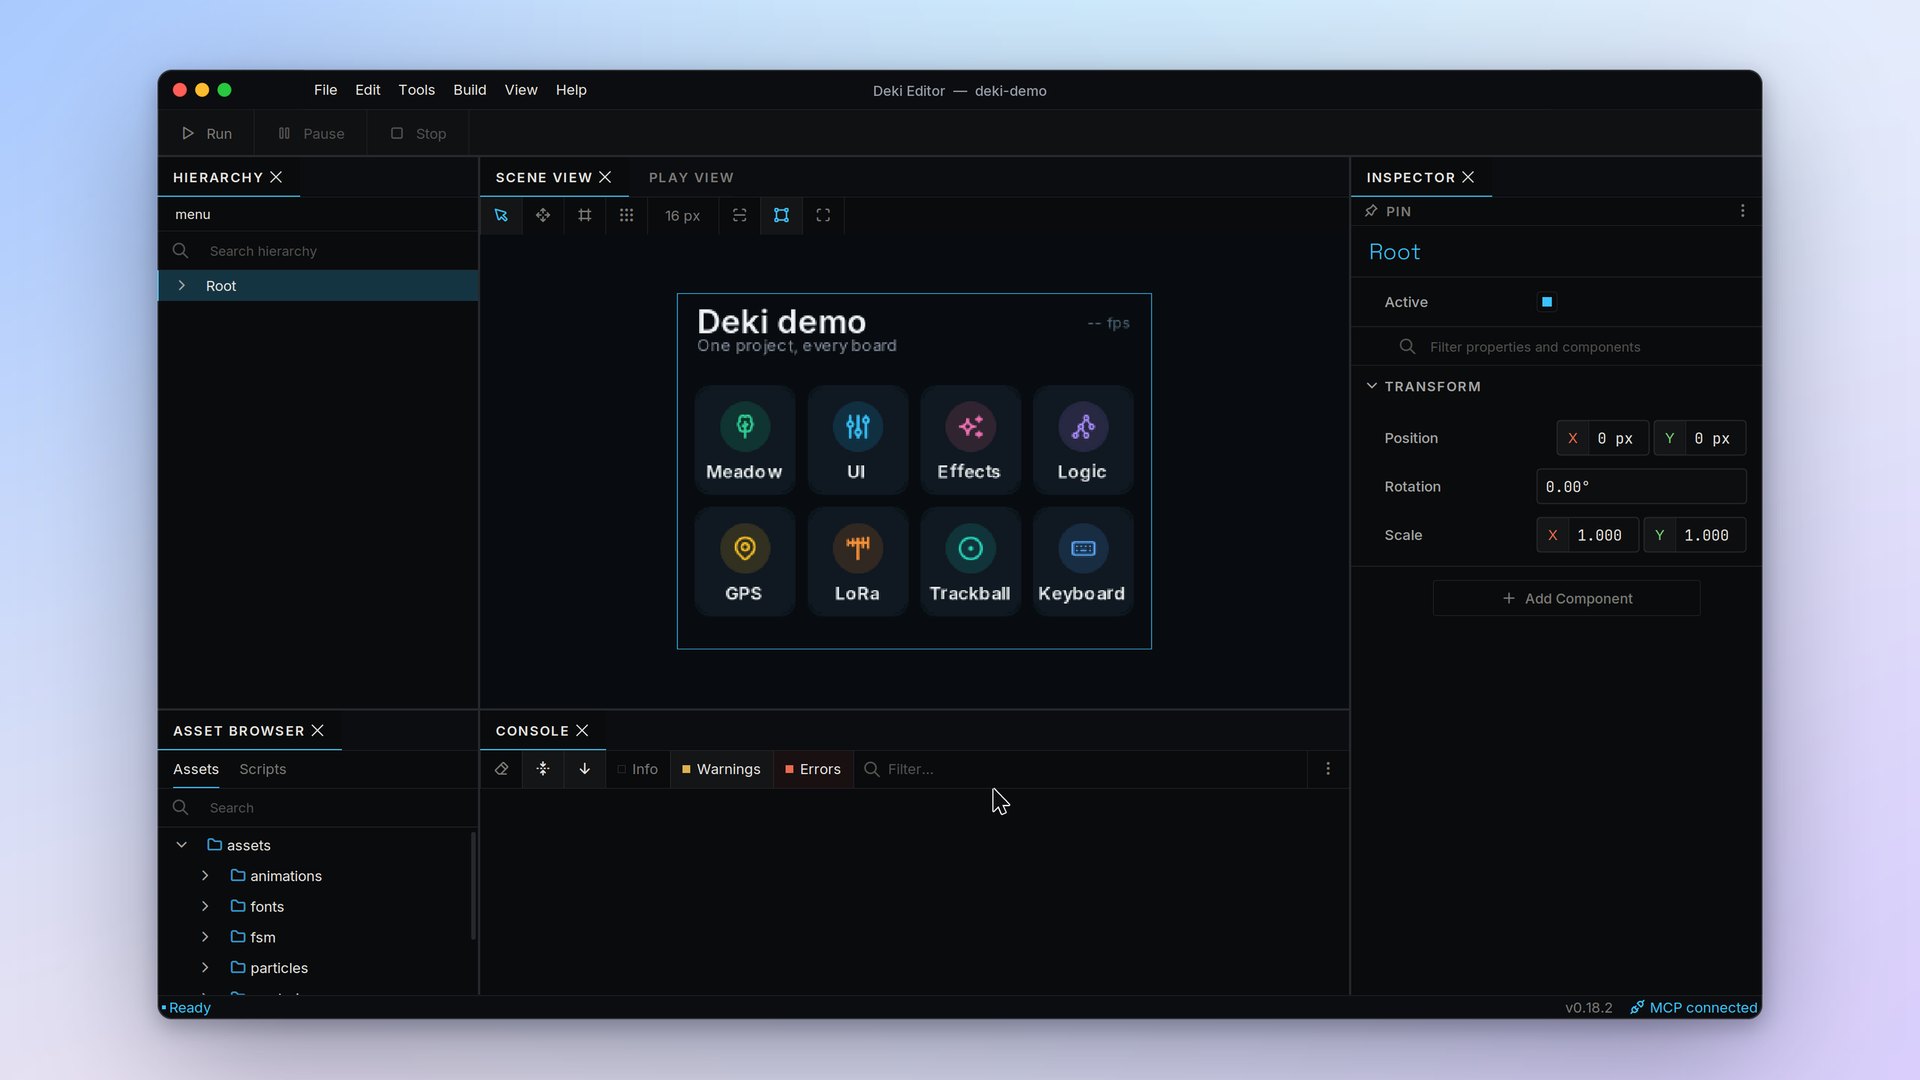Toggle the Warnings log filter
Viewport: 1920px width, 1080px height.
coord(721,769)
